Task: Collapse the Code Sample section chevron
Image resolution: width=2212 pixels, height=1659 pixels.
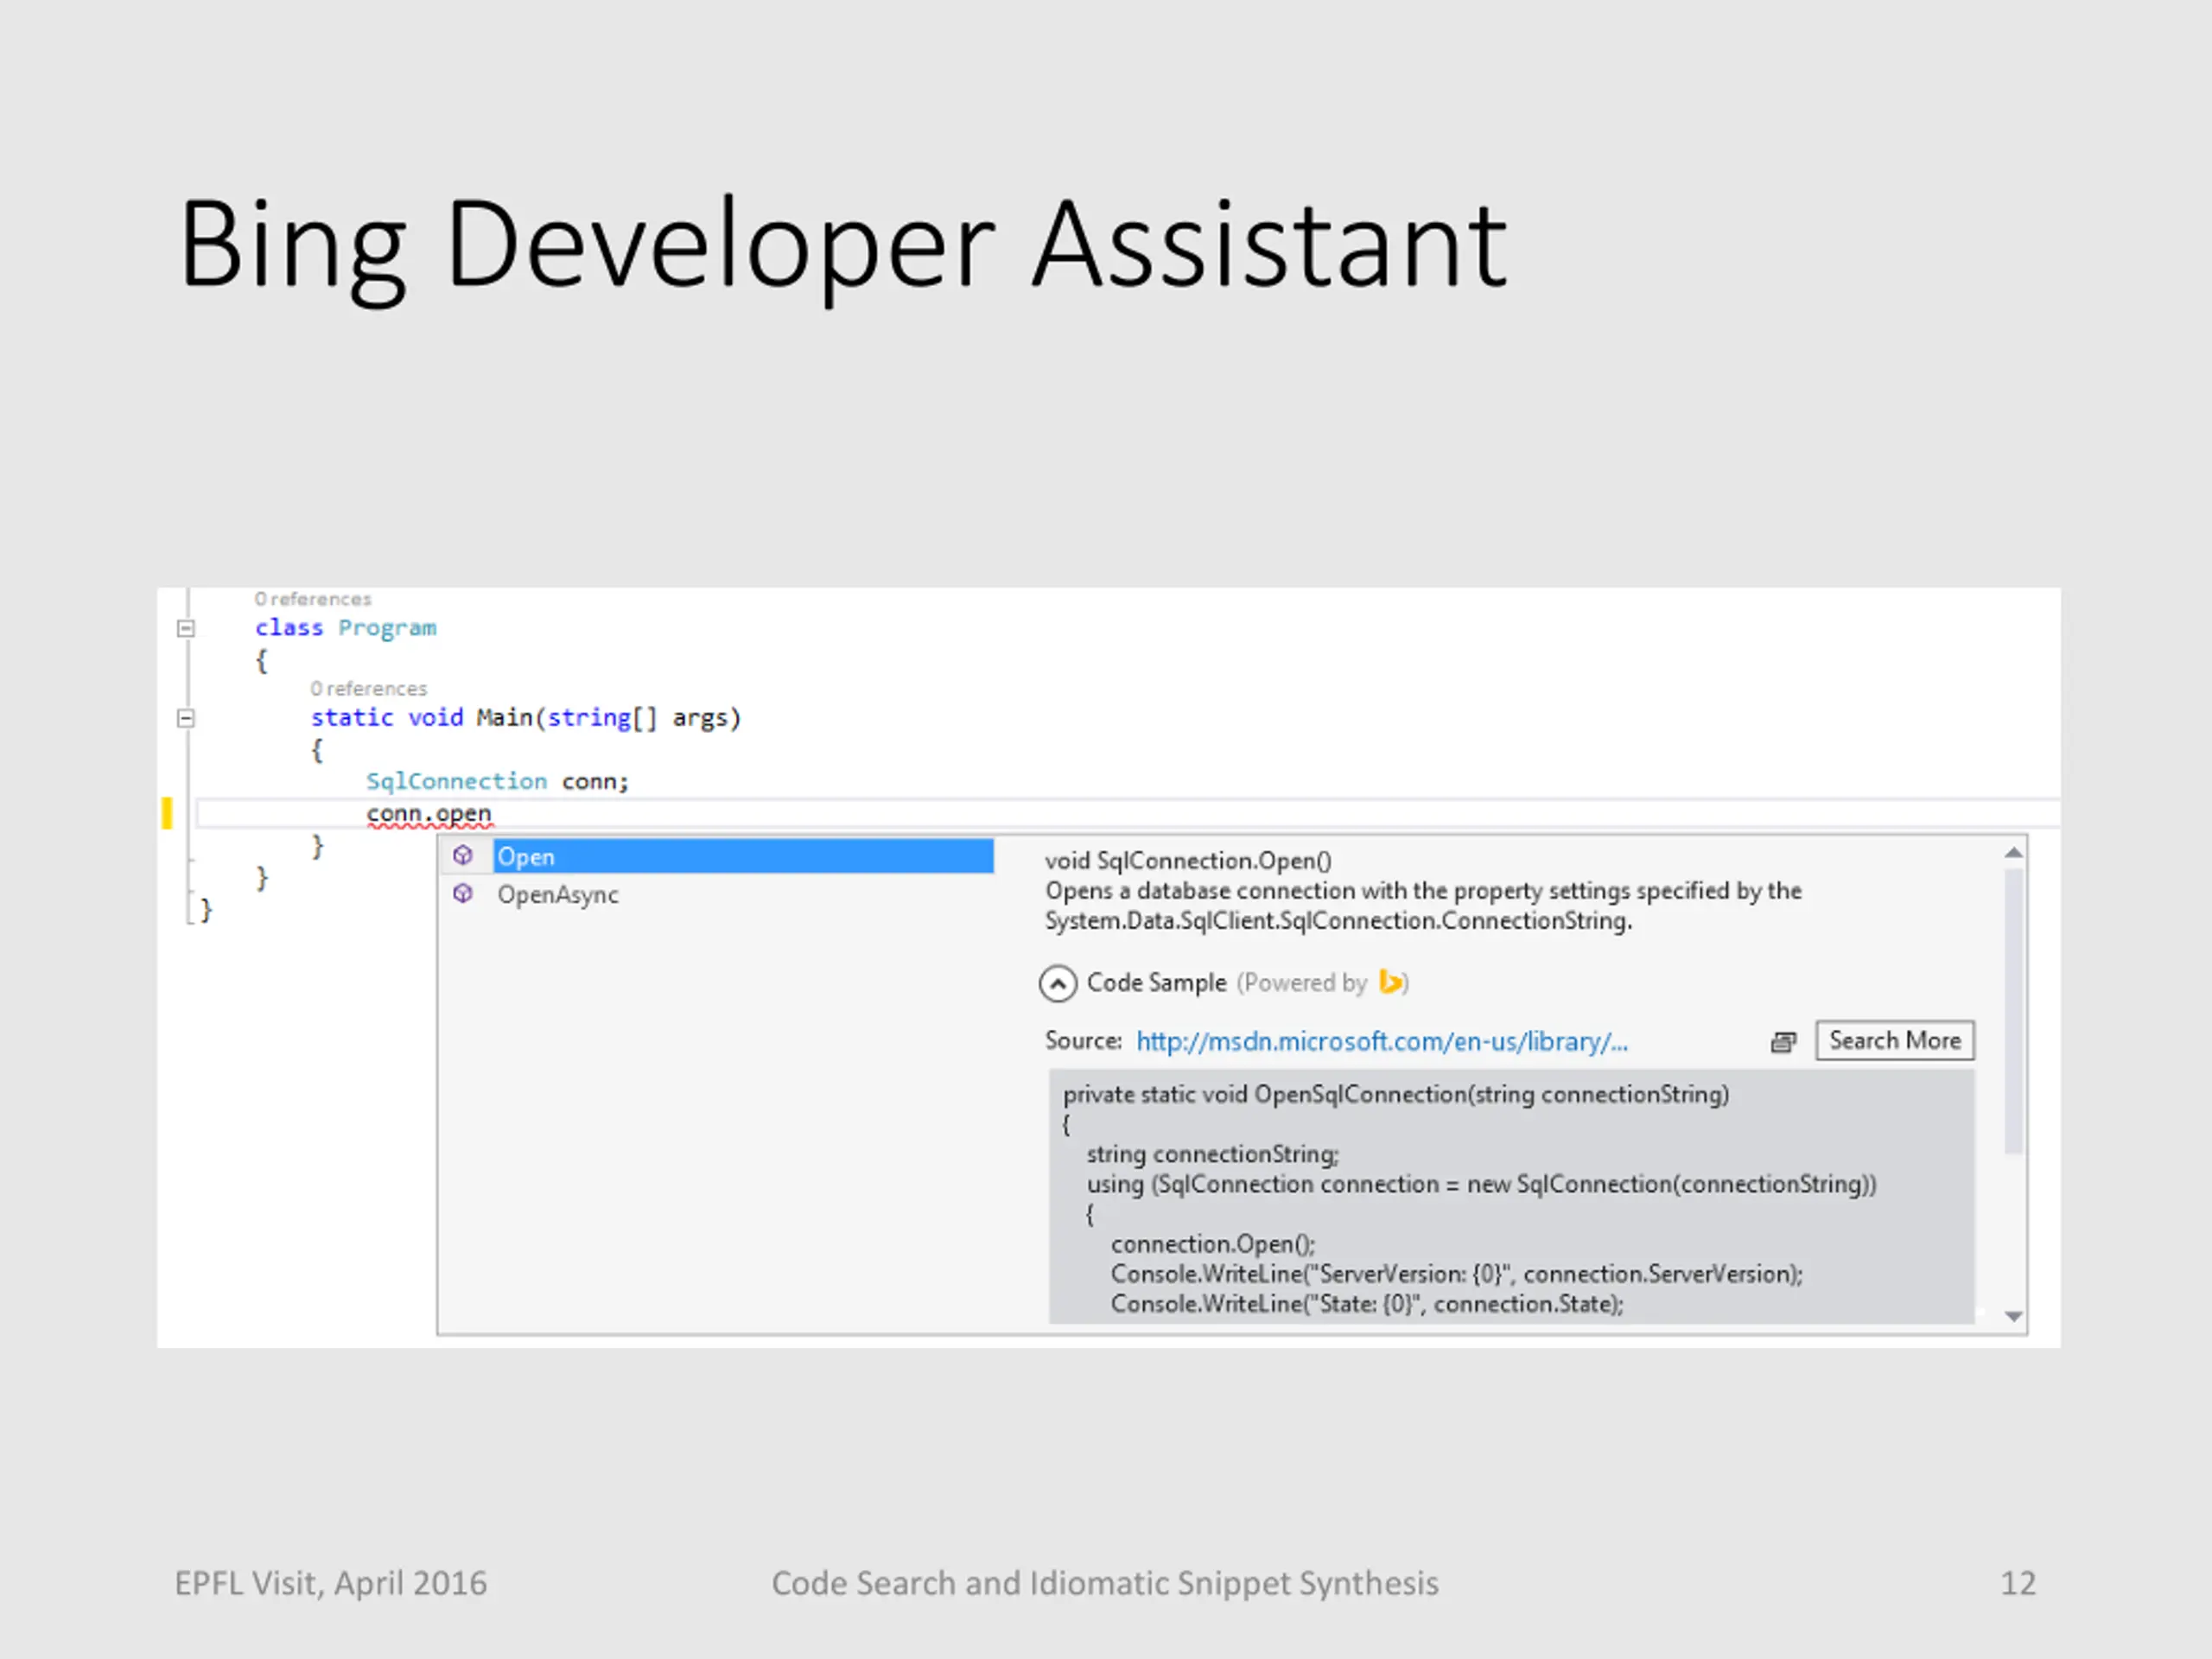Action: [1057, 983]
